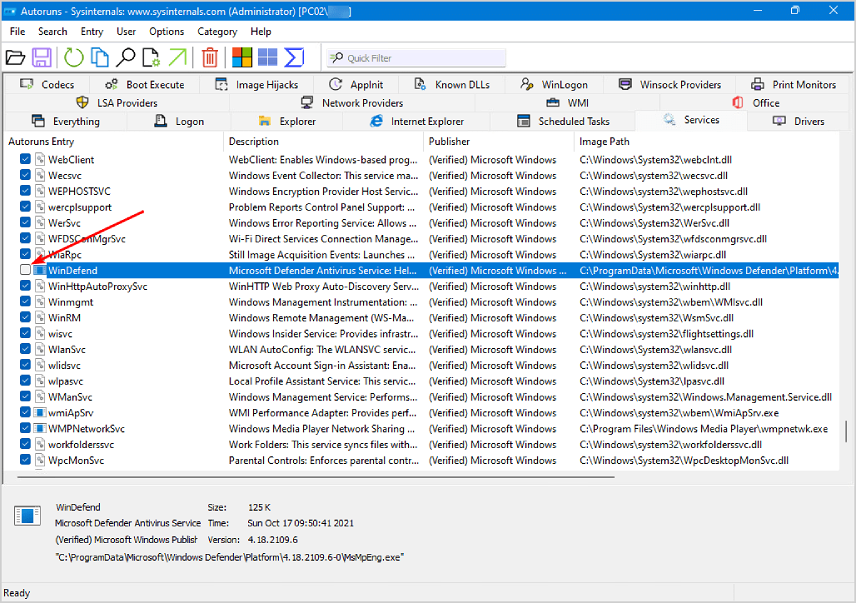The height and width of the screenshot is (603, 856).
Task: Click the vertical scrollbar thumb
Action: pyautogui.click(x=846, y=431)
